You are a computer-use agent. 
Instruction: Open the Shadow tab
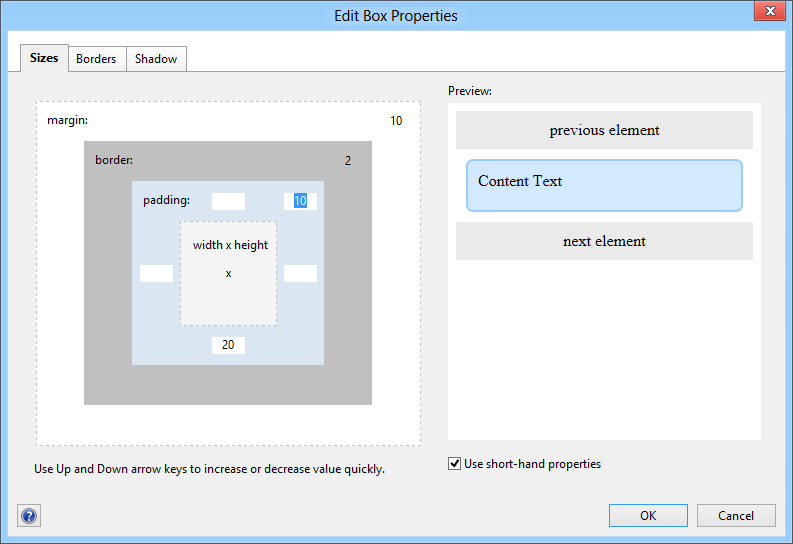[156, 59]
